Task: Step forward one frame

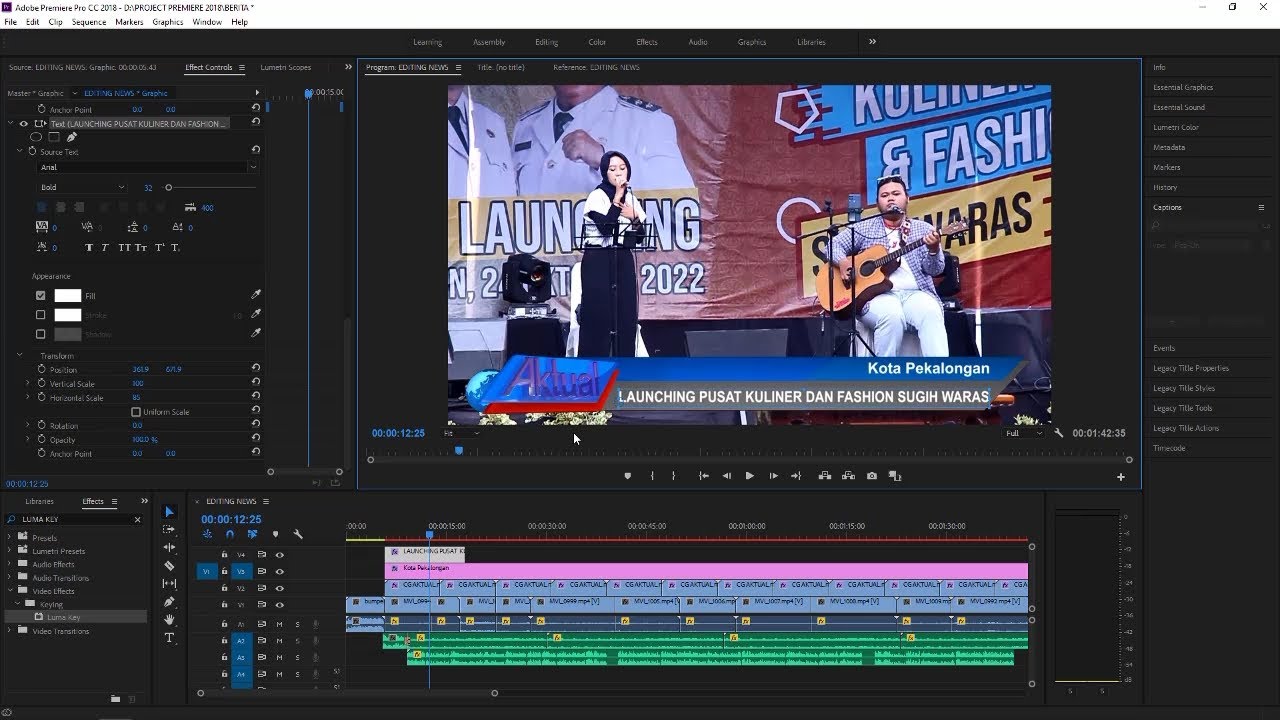Action: click(x=773, y=476)
